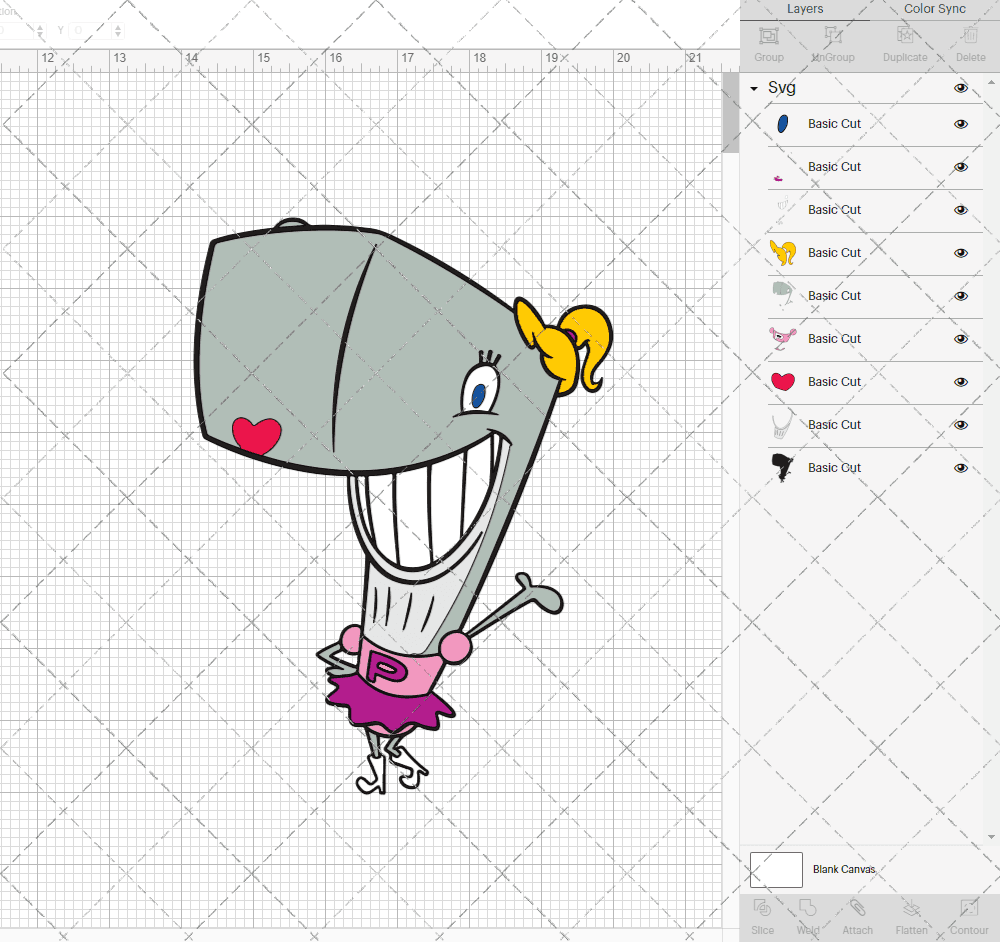Click the Duplicate icon
The width and height of the screenshot is (1000, 942).
pyautogui.click(x=904, y=36)
